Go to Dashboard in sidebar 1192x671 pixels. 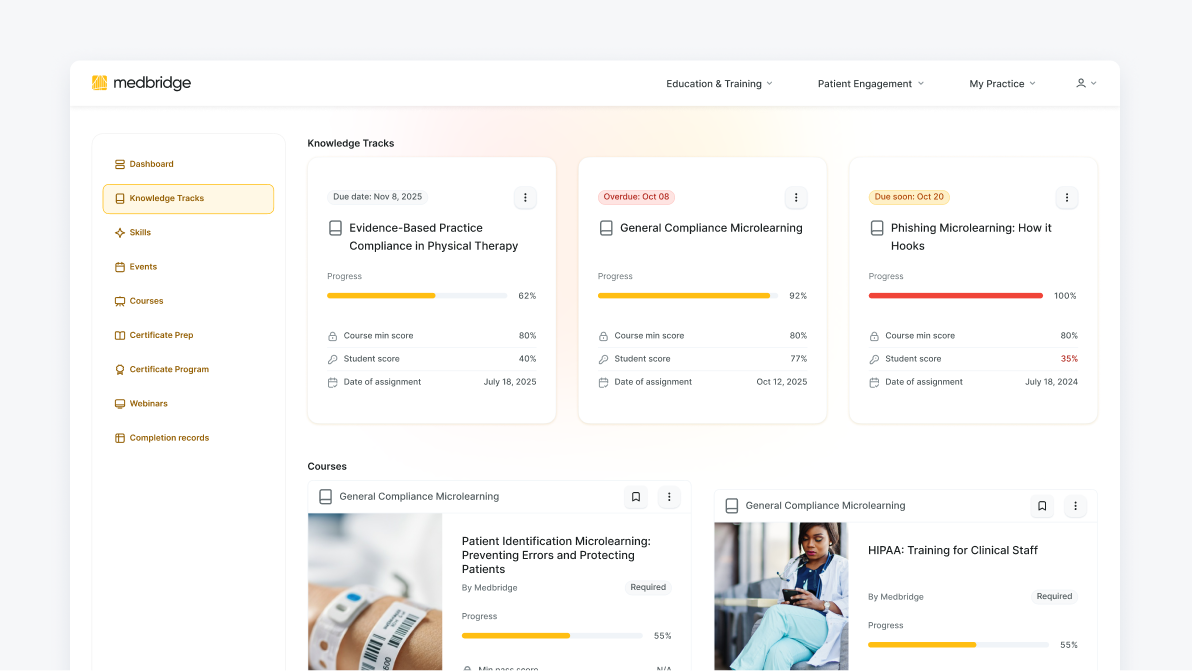[x=189, y=164]
